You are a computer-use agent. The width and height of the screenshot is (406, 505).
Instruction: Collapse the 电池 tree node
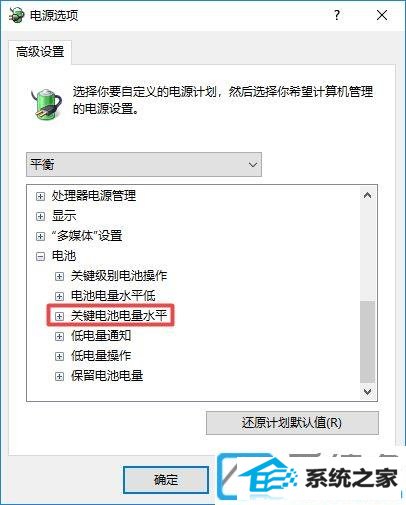40,256
